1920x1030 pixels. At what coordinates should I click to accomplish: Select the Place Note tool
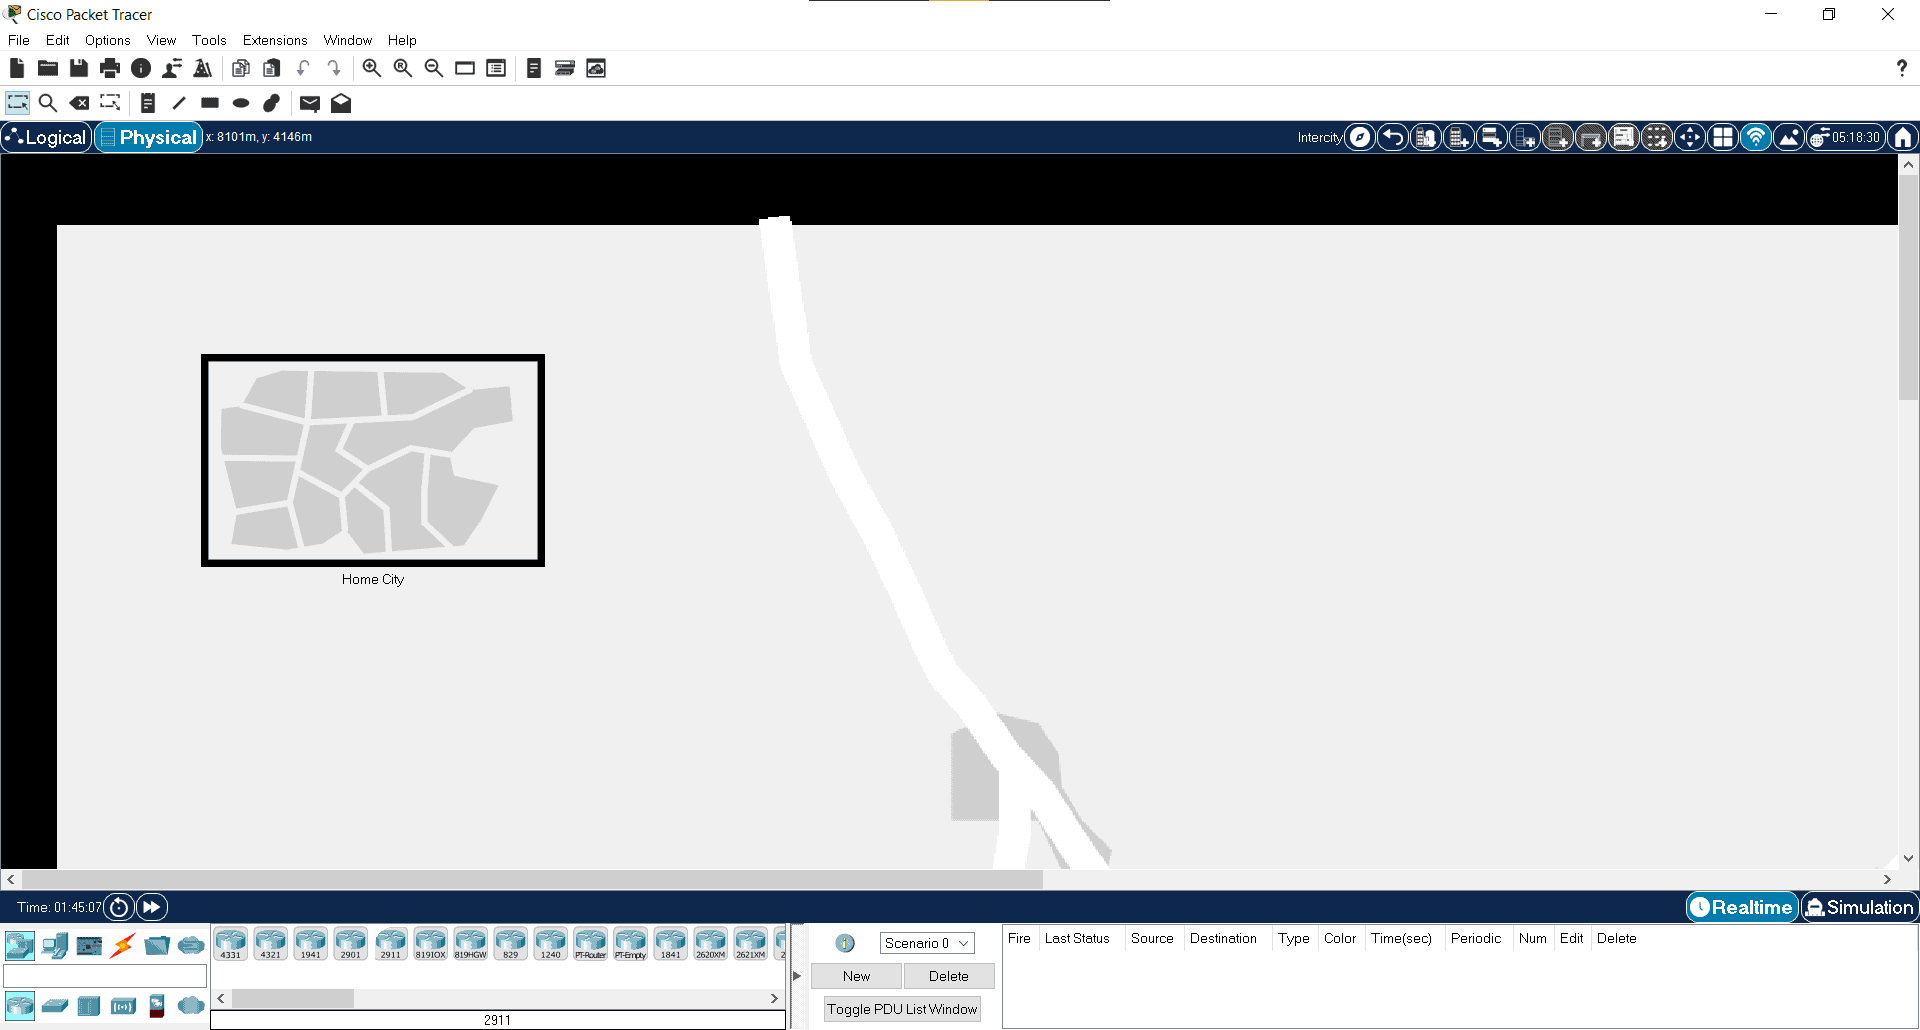click(x=148, y=103)
